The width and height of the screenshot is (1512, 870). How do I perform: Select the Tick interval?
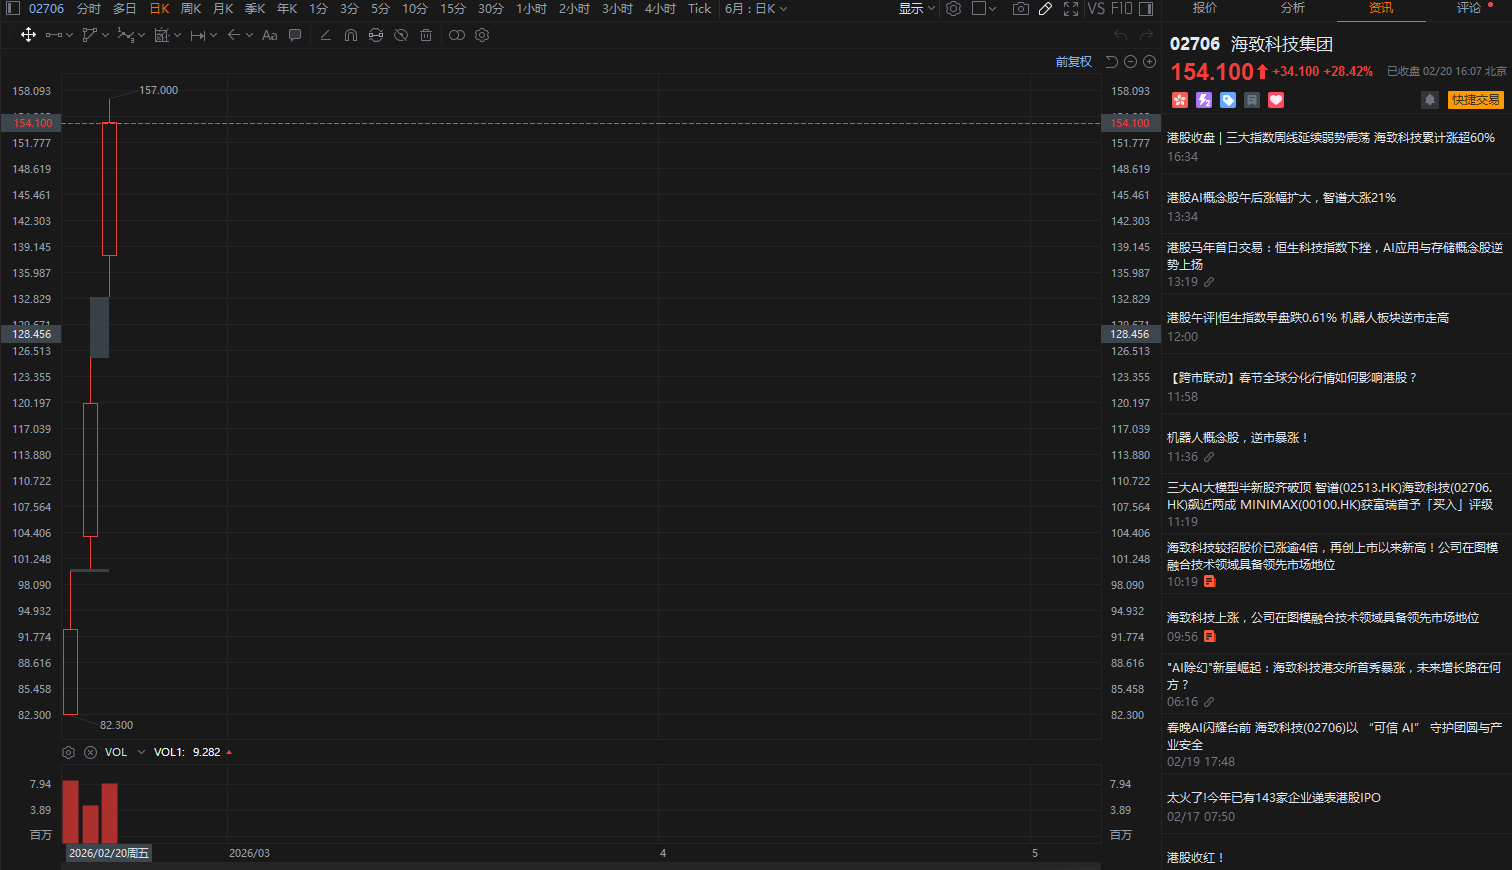[x=699, y=8]
